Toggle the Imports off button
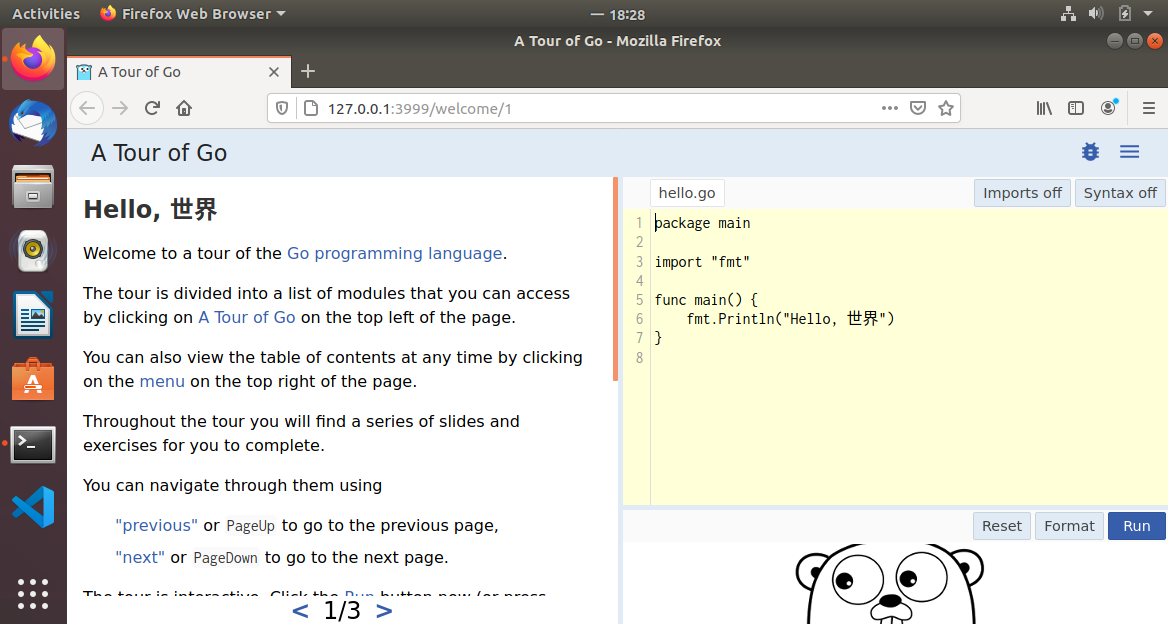The height and width of the screenshot is (624, 1168). coord(1022,193)
